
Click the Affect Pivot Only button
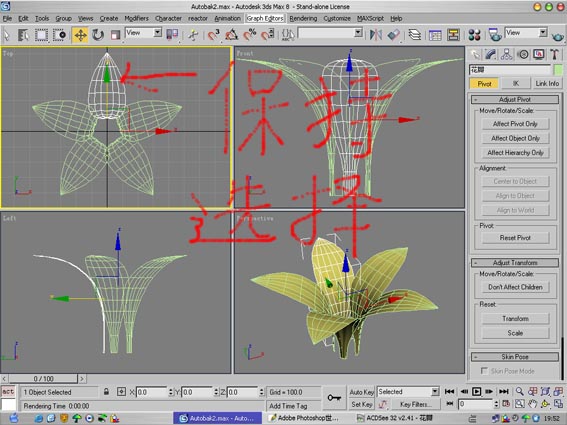pyautogui.click(x=515, y=124)
